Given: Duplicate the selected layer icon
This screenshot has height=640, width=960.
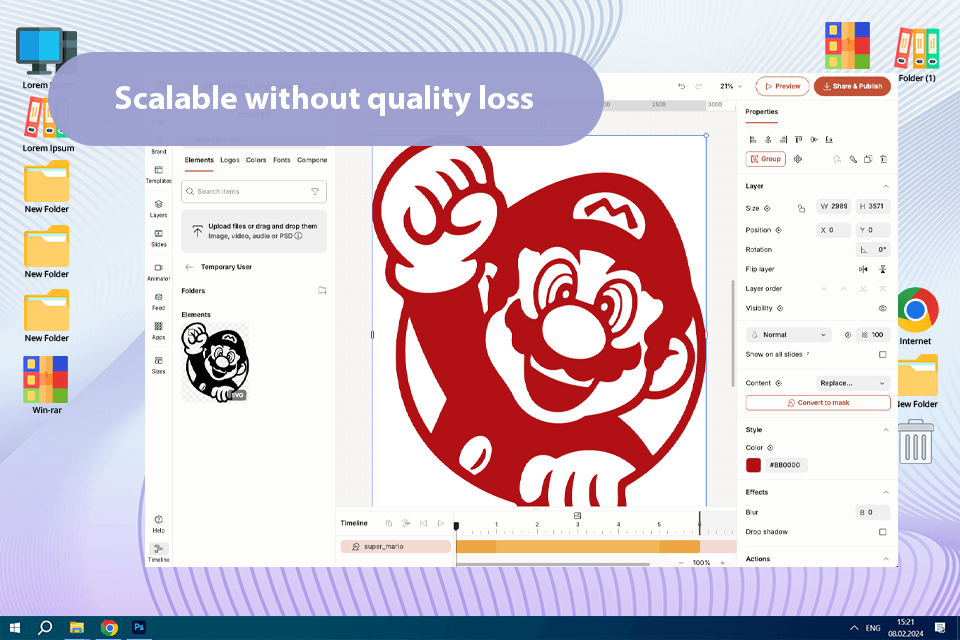Looking at the screenshot, I should tap(868, 159).
